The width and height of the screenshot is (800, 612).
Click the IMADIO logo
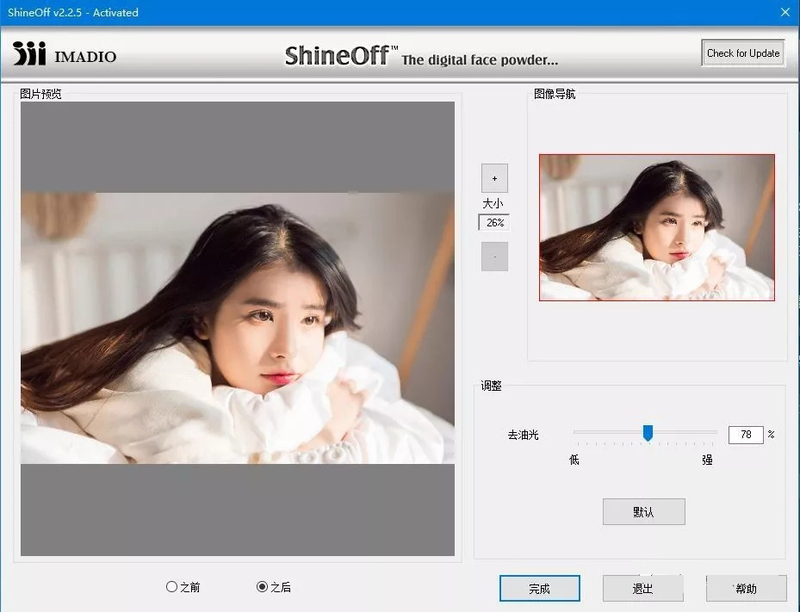tap(64, 54)
